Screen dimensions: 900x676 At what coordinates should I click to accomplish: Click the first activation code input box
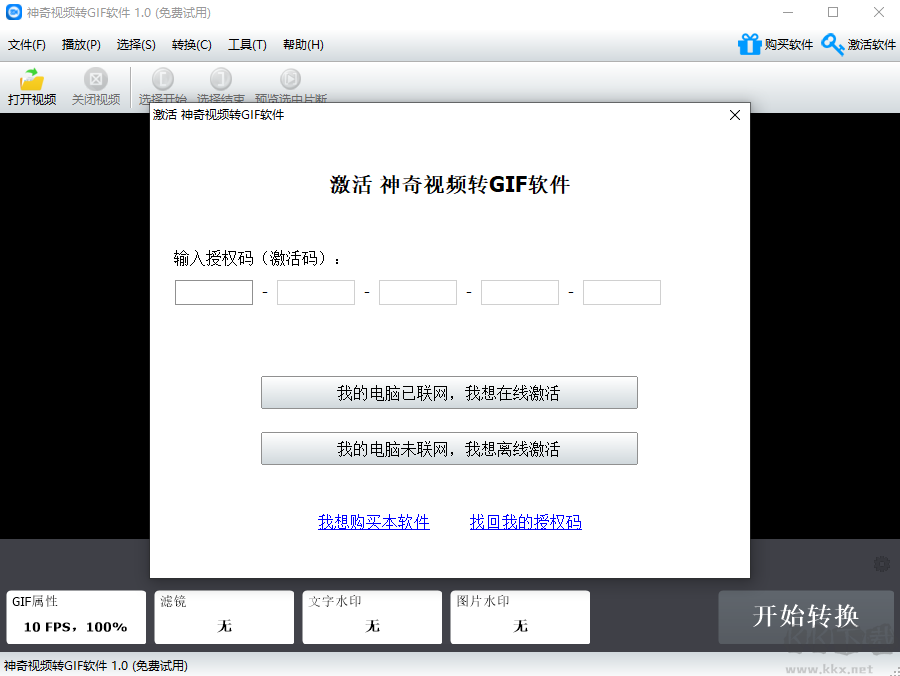point(213,292)
